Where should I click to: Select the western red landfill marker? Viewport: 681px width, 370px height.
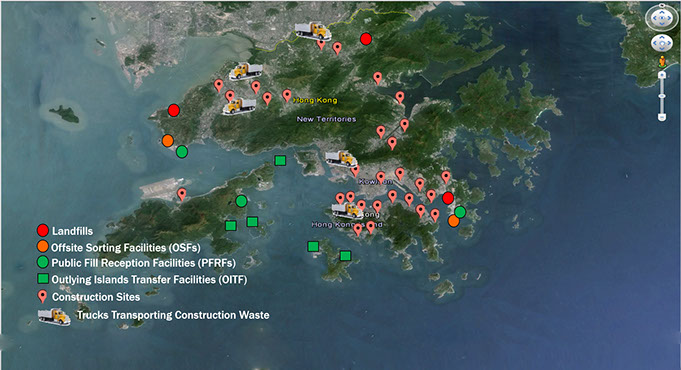[x=174, y=110]
